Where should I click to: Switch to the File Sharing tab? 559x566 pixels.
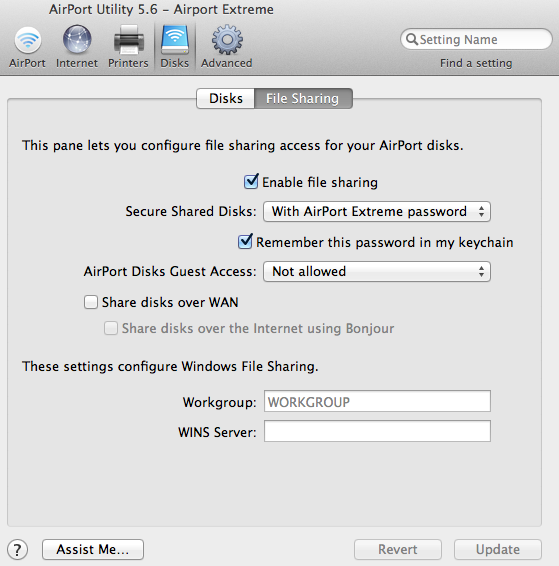point(303,98)
